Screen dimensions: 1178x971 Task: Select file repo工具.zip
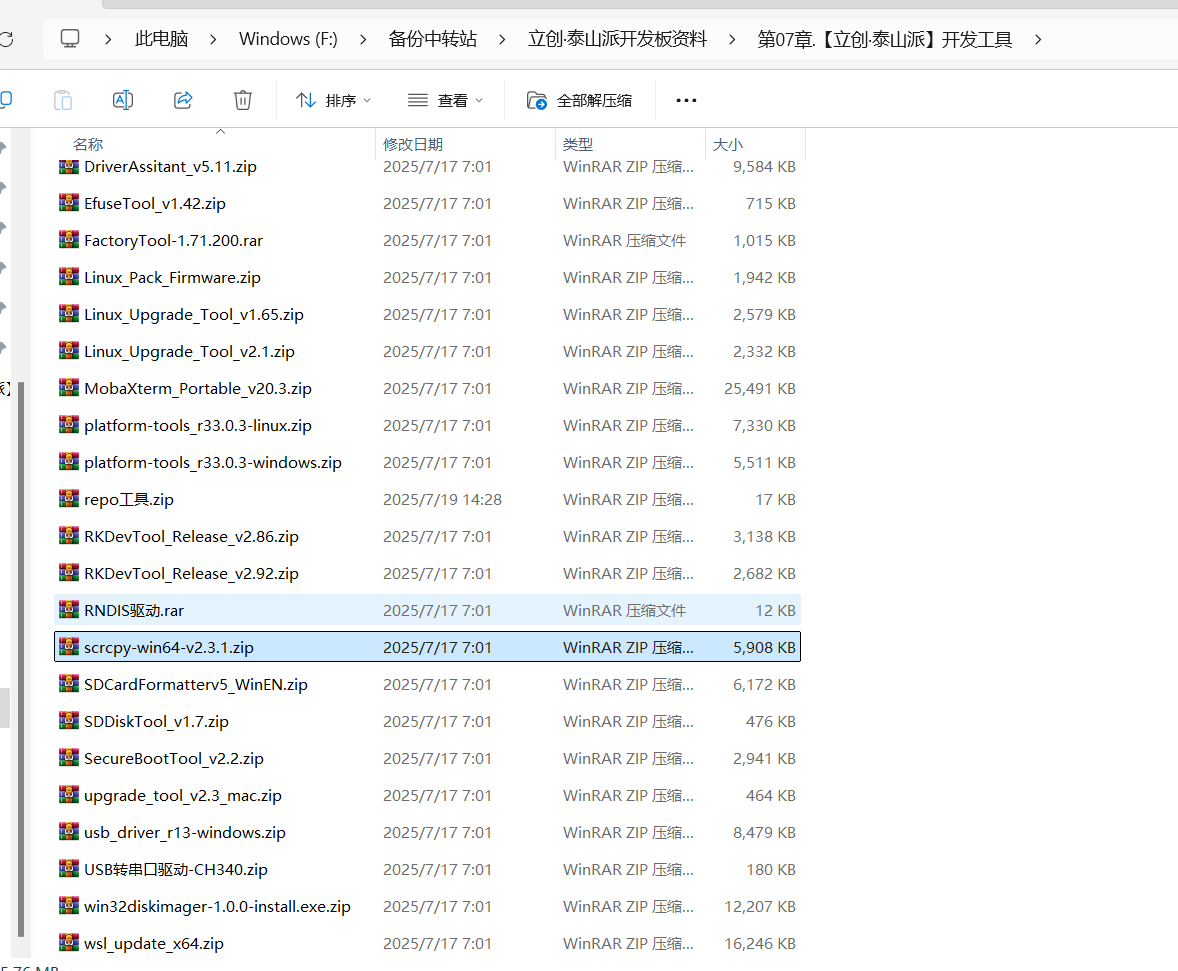point(427,500)
